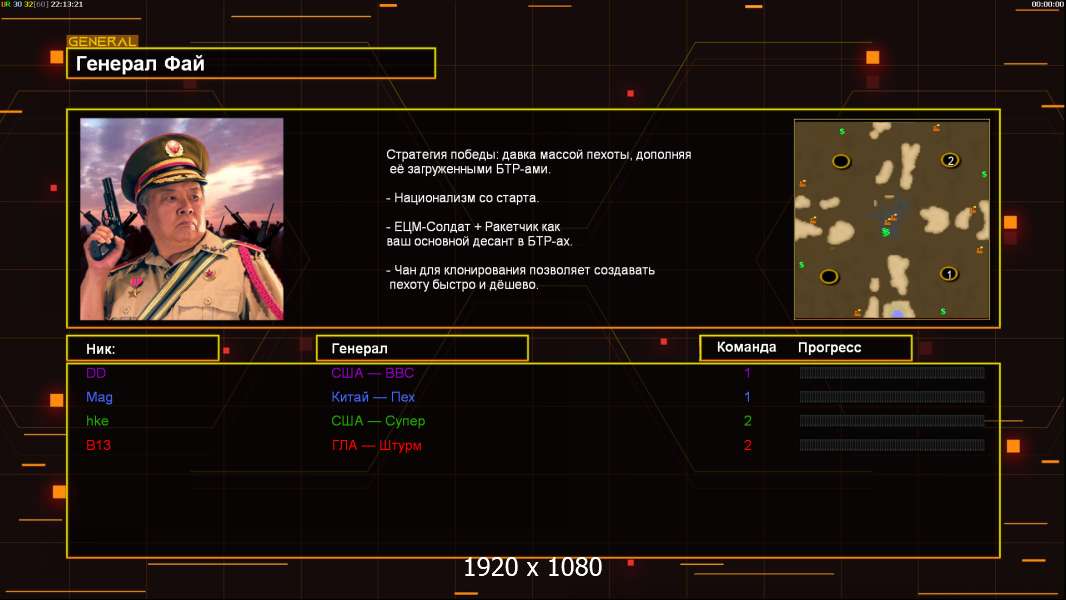
Task: Click the yellow GENERAL label tag
Action: [x=102, y=41]
